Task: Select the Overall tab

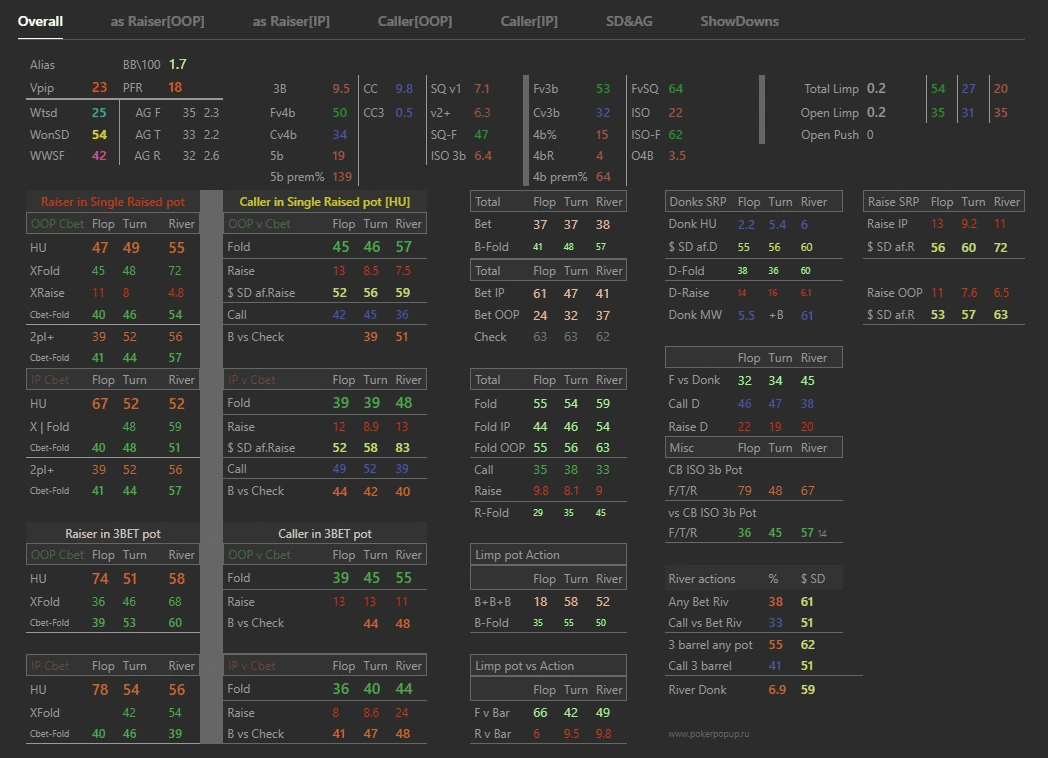Action: pyautogui.click(x=40, y=21)
